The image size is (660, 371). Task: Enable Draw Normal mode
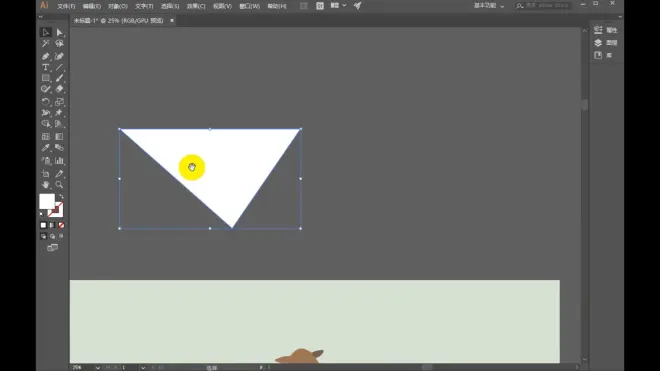(43, 236)
